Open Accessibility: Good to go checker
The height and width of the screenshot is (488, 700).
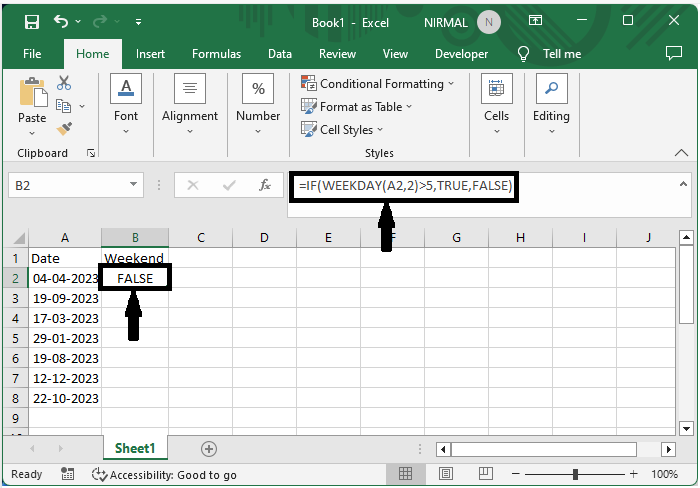tap(164, 475)
